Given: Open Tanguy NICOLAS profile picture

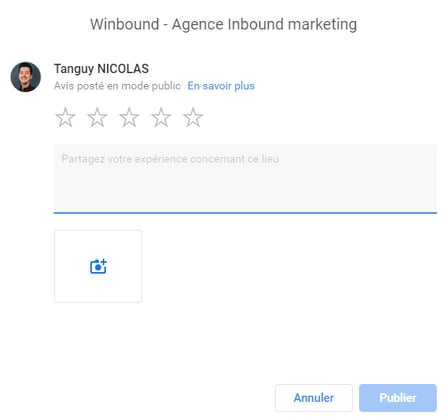Looking at the screenshot, I should tap(26, 77).
